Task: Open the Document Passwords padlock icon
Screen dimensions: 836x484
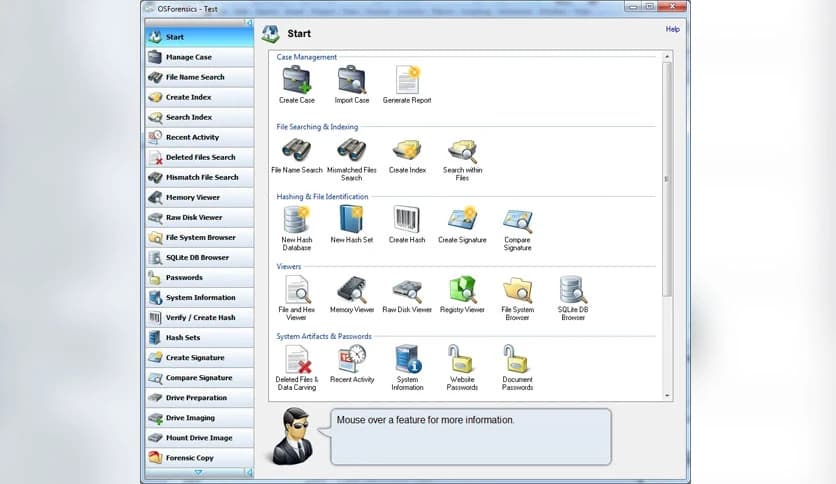Action: pyautogui.click(x=516, y=359)
